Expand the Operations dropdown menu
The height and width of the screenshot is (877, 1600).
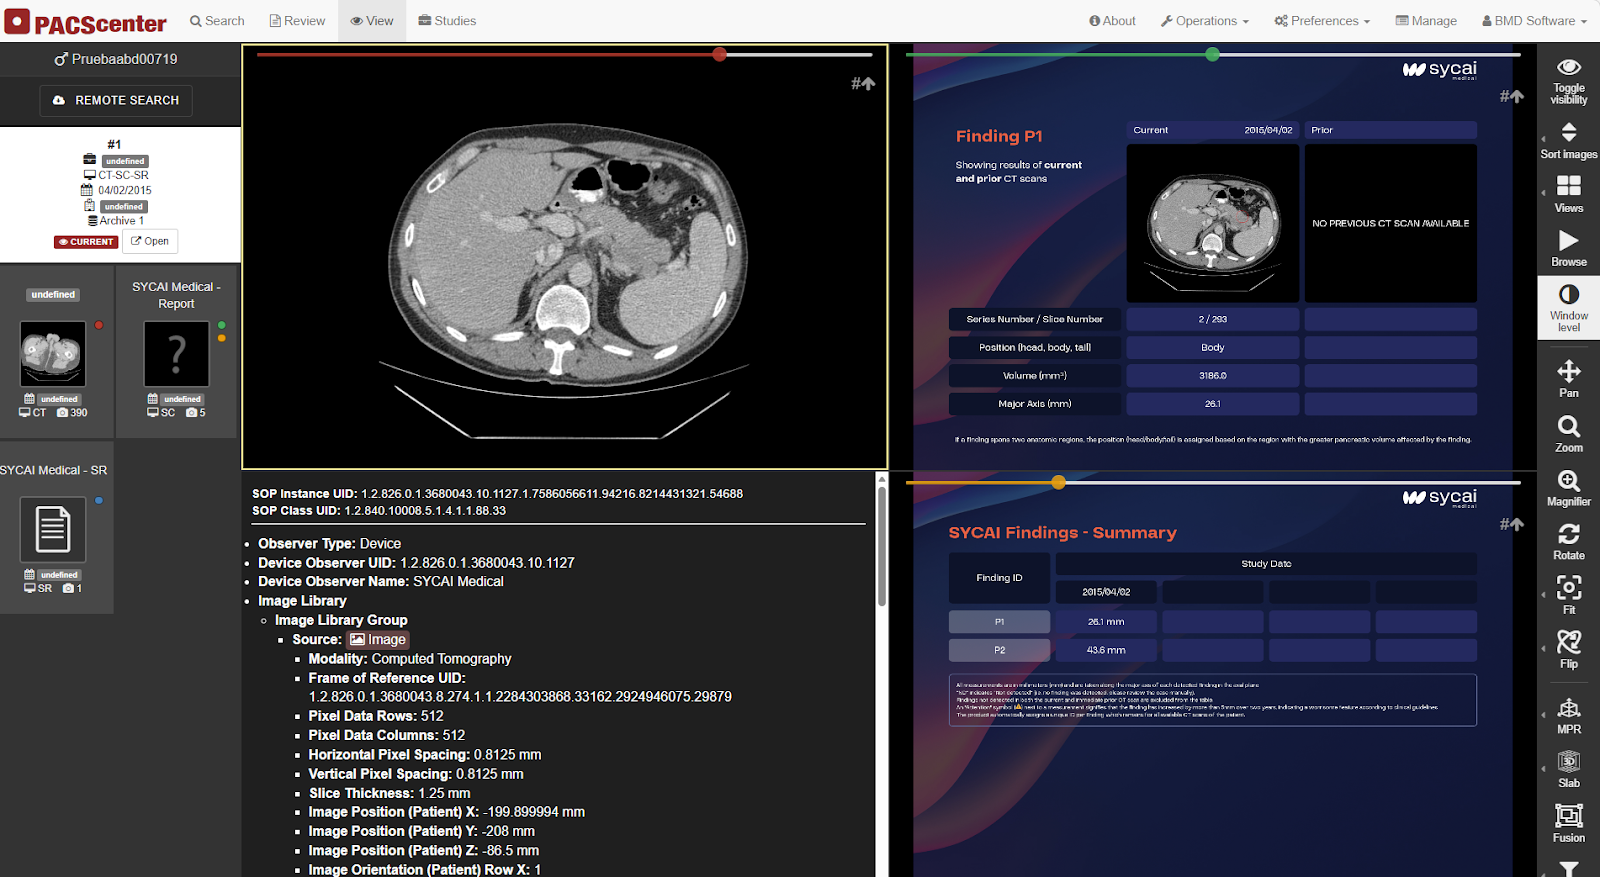tap(1204, 21)
